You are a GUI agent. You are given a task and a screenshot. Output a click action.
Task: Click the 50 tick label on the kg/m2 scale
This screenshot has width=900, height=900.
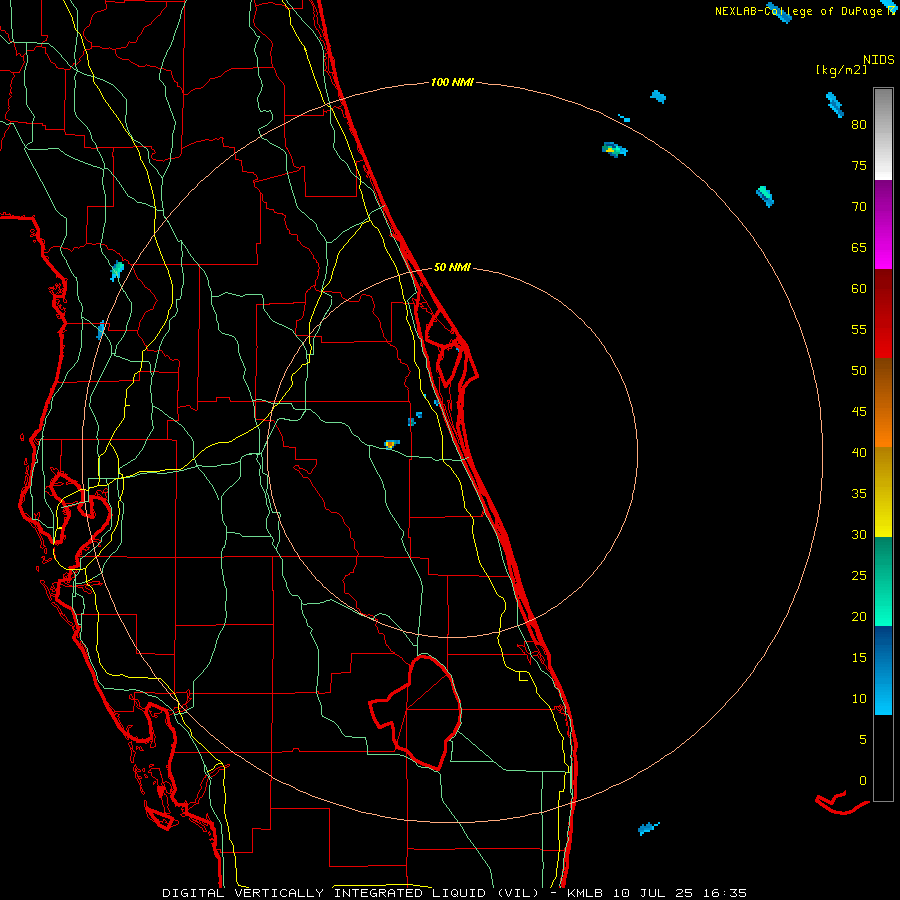(859, 371)
